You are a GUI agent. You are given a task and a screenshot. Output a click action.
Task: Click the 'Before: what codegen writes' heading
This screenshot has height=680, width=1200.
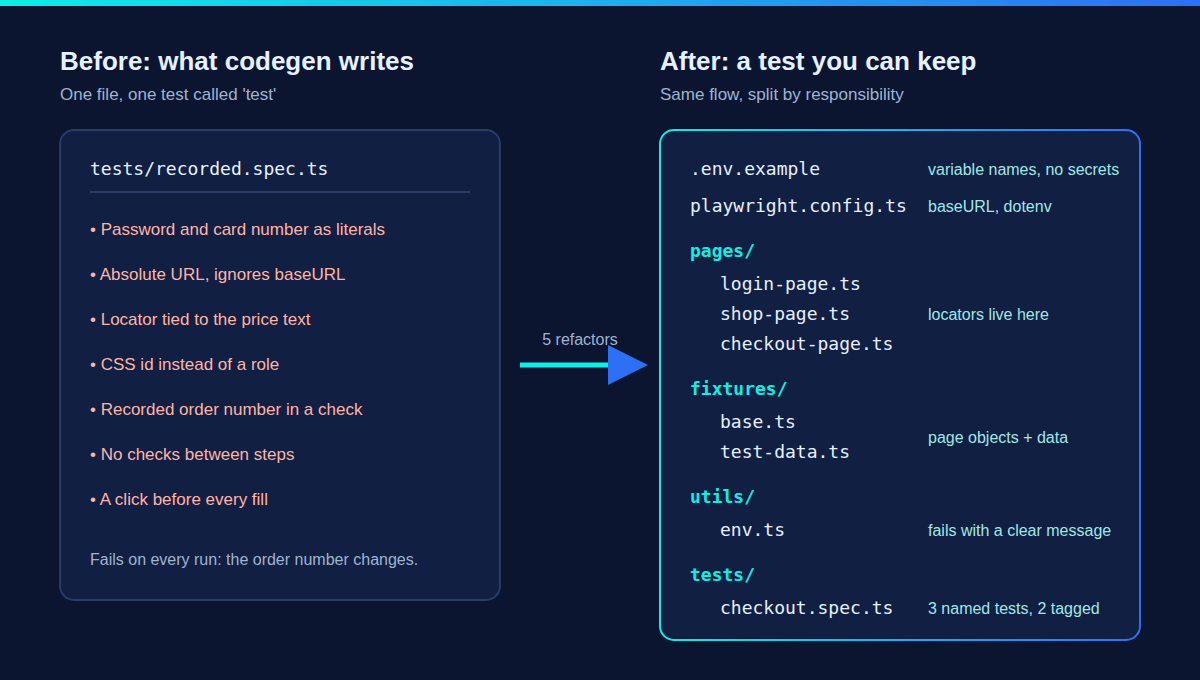(237, 61)
